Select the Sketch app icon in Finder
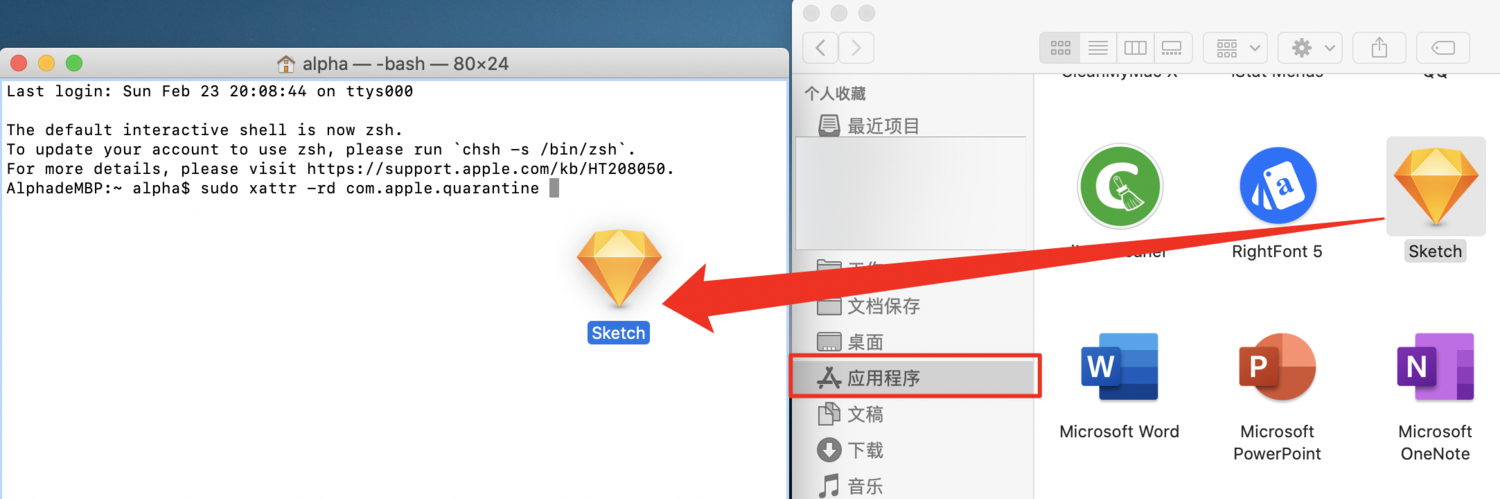 1435,186
